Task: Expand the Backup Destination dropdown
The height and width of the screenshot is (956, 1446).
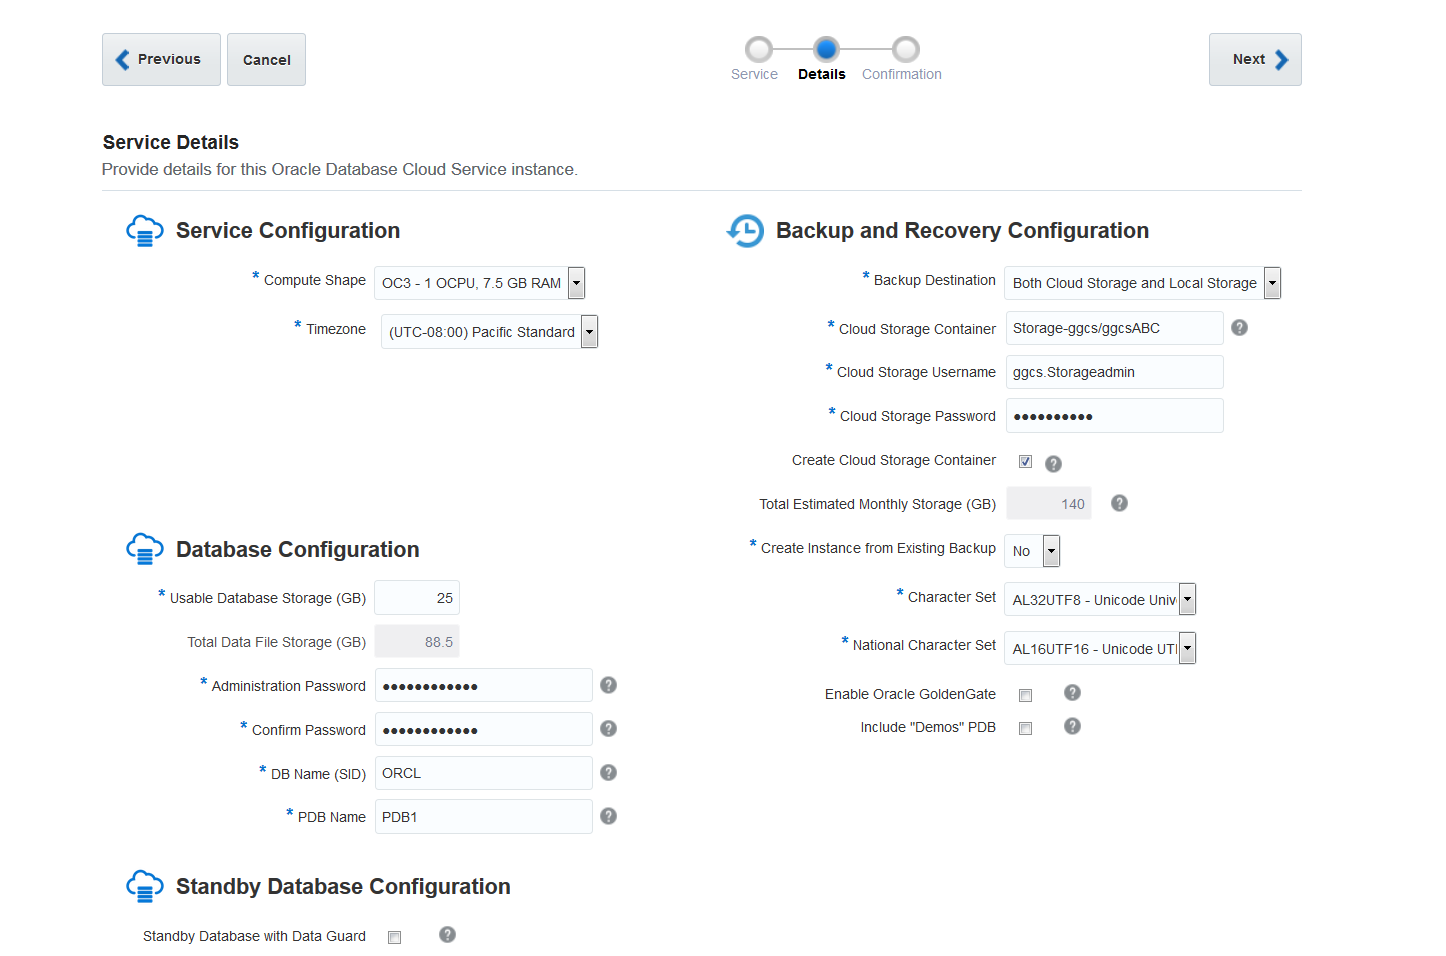Action: 1272,283
